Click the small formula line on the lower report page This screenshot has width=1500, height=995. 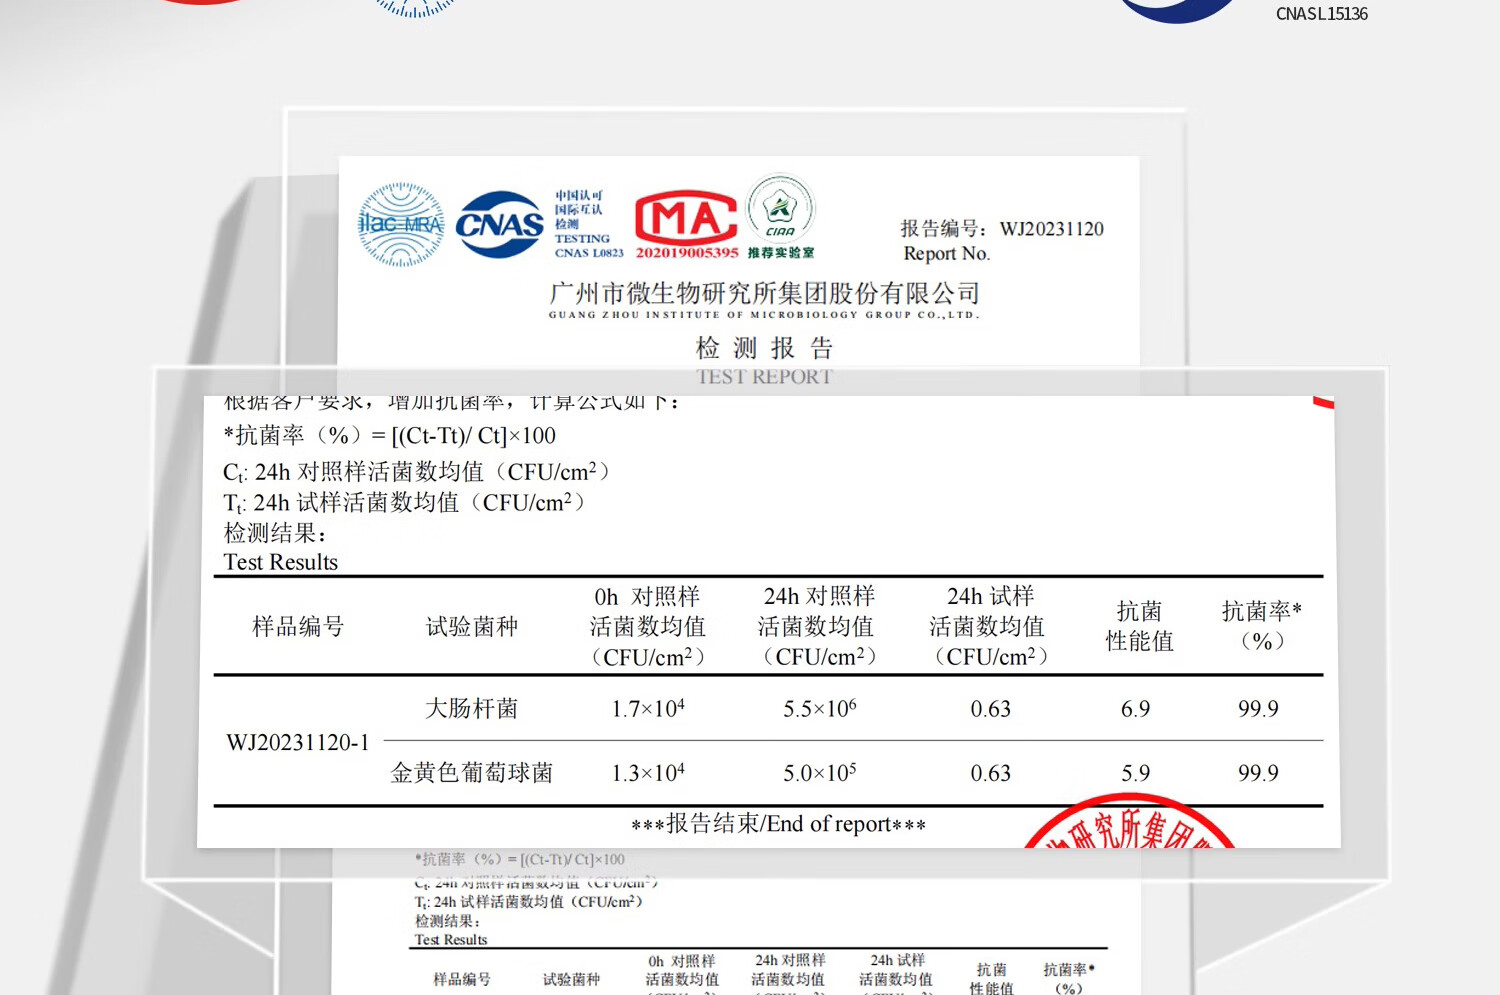tap(520, 859)
